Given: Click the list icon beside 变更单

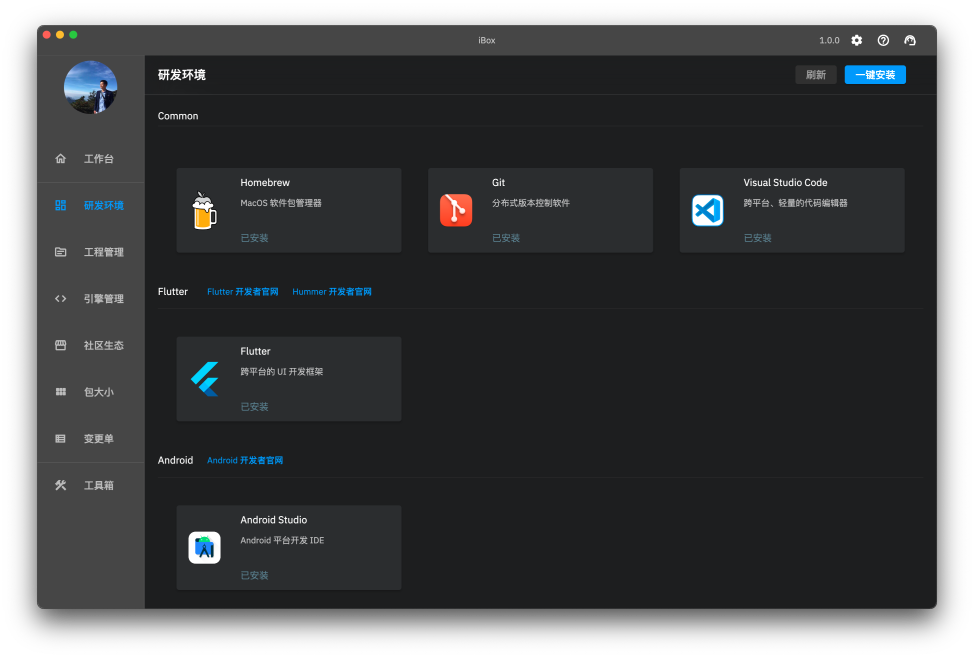Looking at the screenshot, I should [60, 439].
